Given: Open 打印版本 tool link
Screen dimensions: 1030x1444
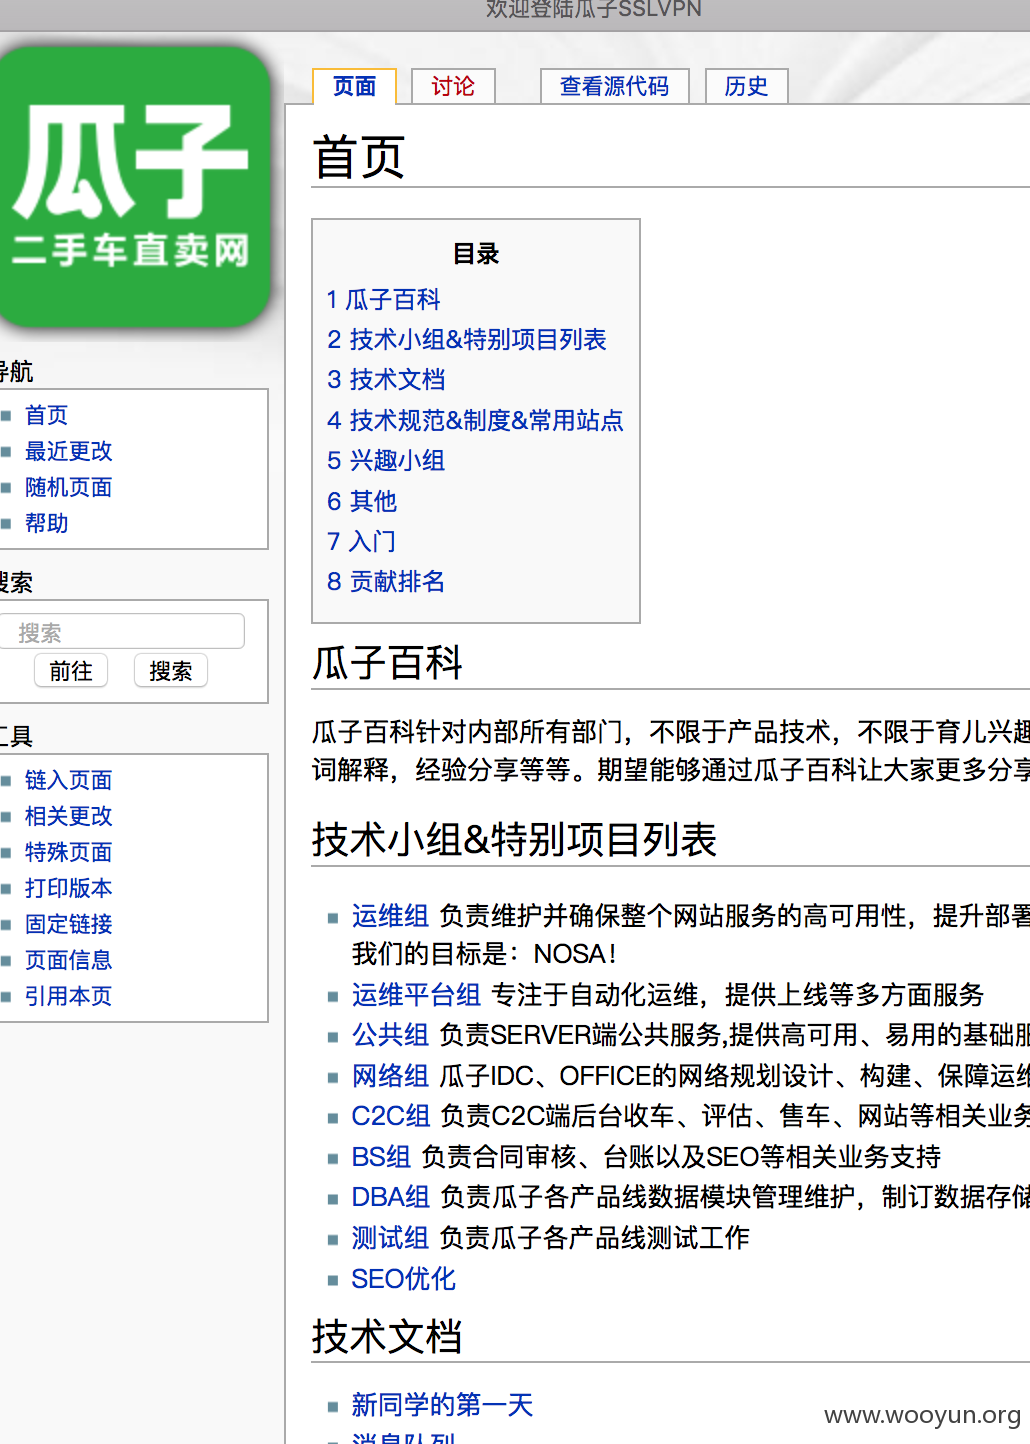Looking at the screenshot, I should [x=69, y=888].
